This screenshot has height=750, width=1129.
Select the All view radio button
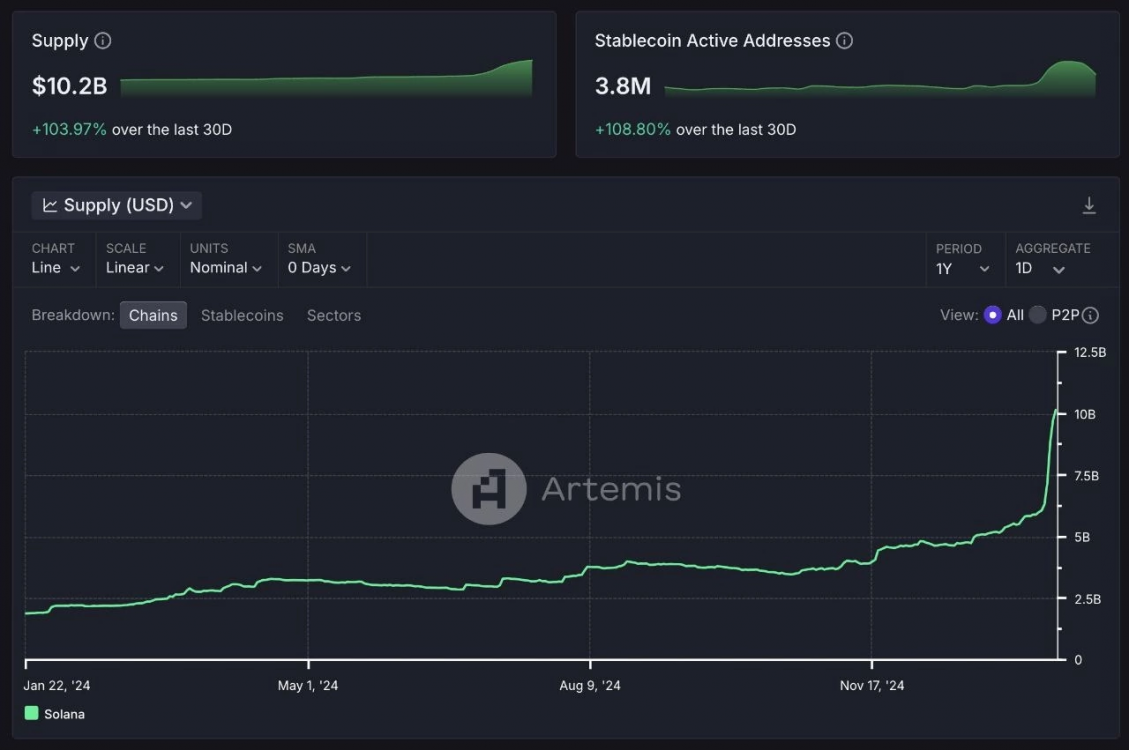point(992,315)
